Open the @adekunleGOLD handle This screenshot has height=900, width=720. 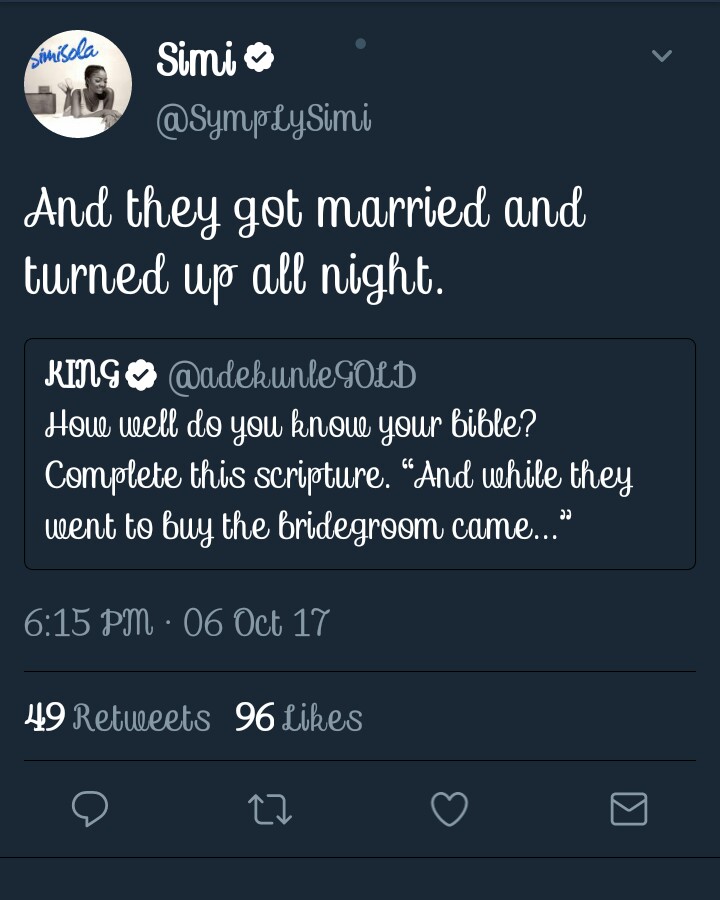pos(292,376)
